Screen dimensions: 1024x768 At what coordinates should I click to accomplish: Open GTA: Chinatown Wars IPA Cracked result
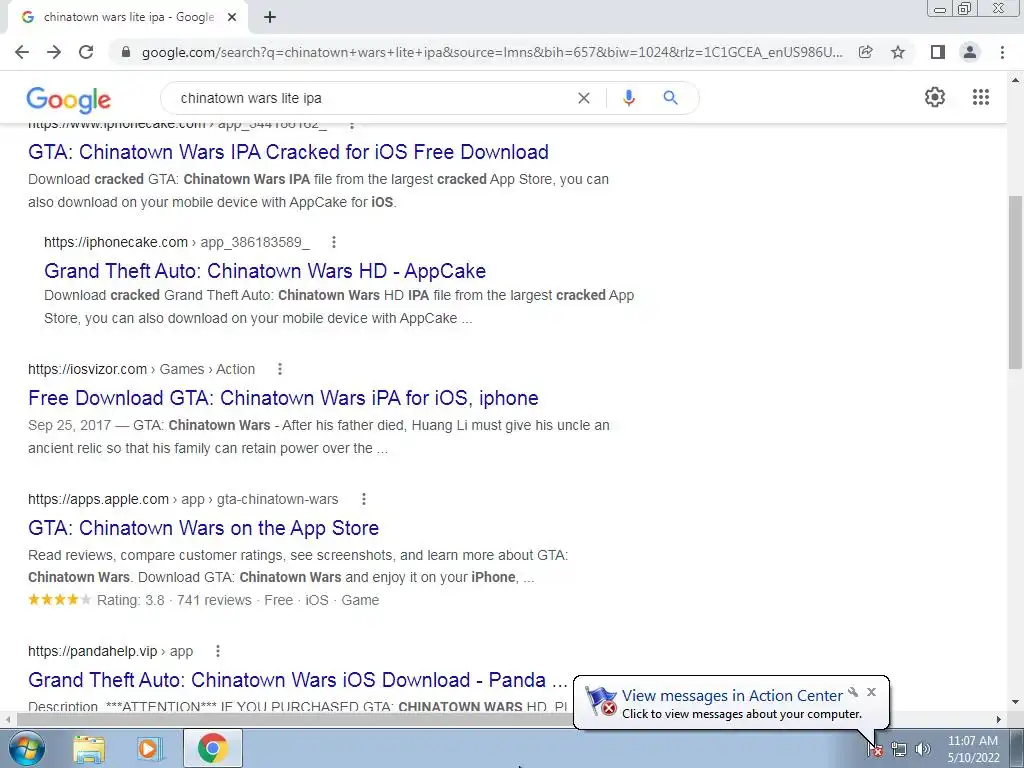288,152
